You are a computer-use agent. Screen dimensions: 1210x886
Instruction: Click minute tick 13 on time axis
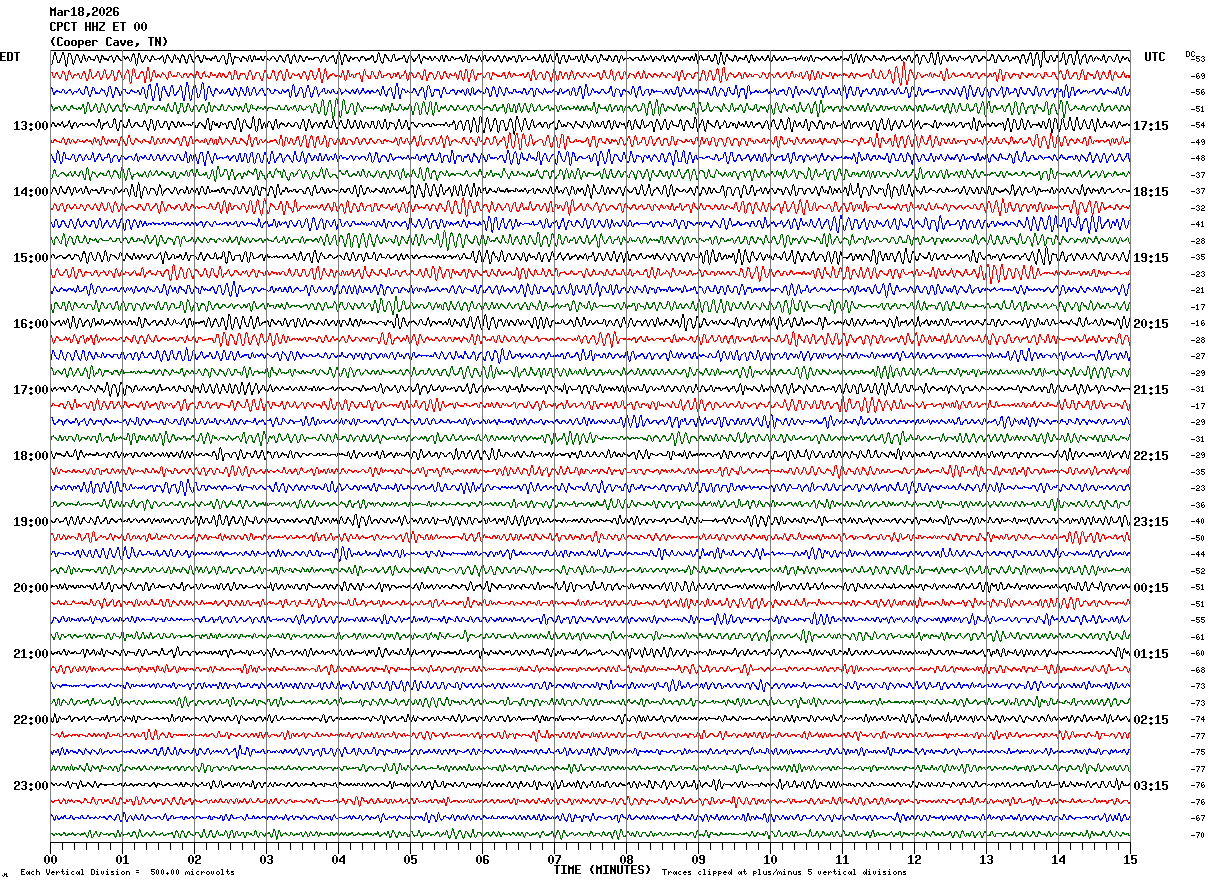tap(986, 859)
